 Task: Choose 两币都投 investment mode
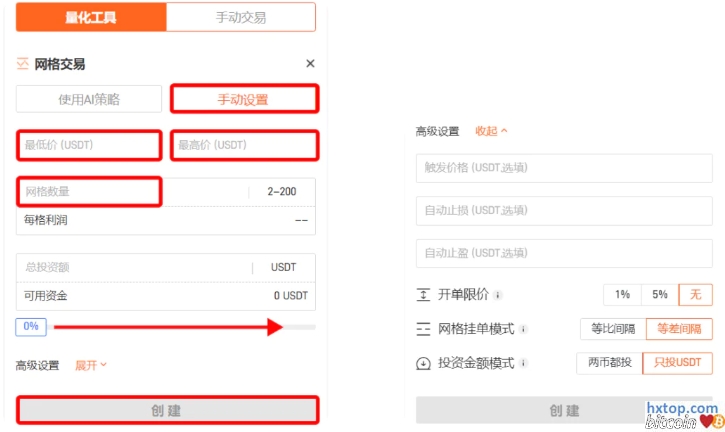click(608, 363)
